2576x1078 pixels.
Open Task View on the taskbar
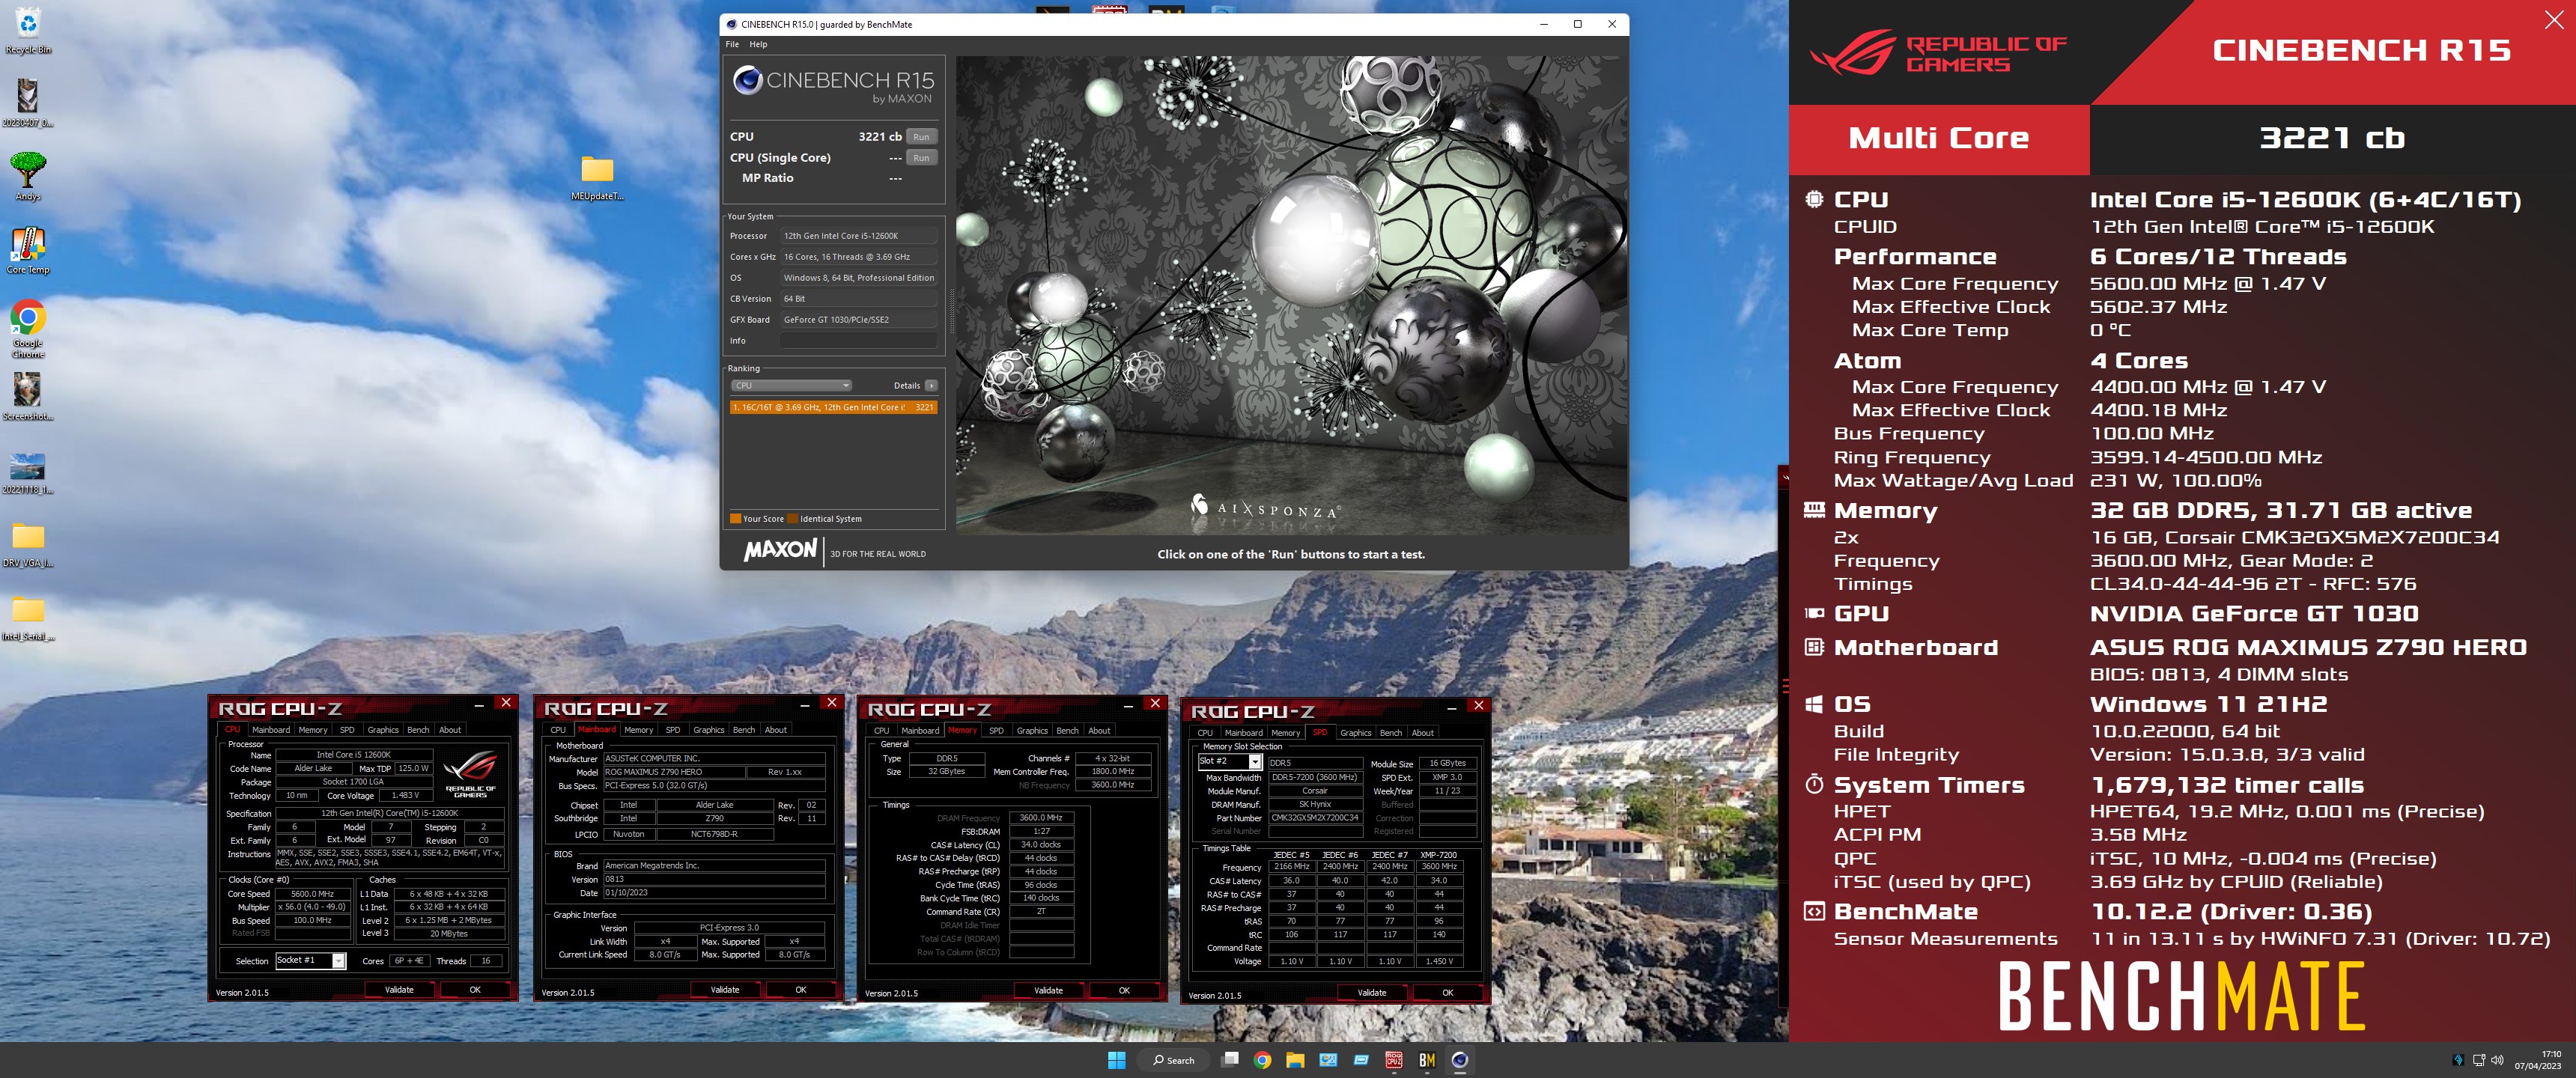pyautogui.click(x=1230, y=1060)
